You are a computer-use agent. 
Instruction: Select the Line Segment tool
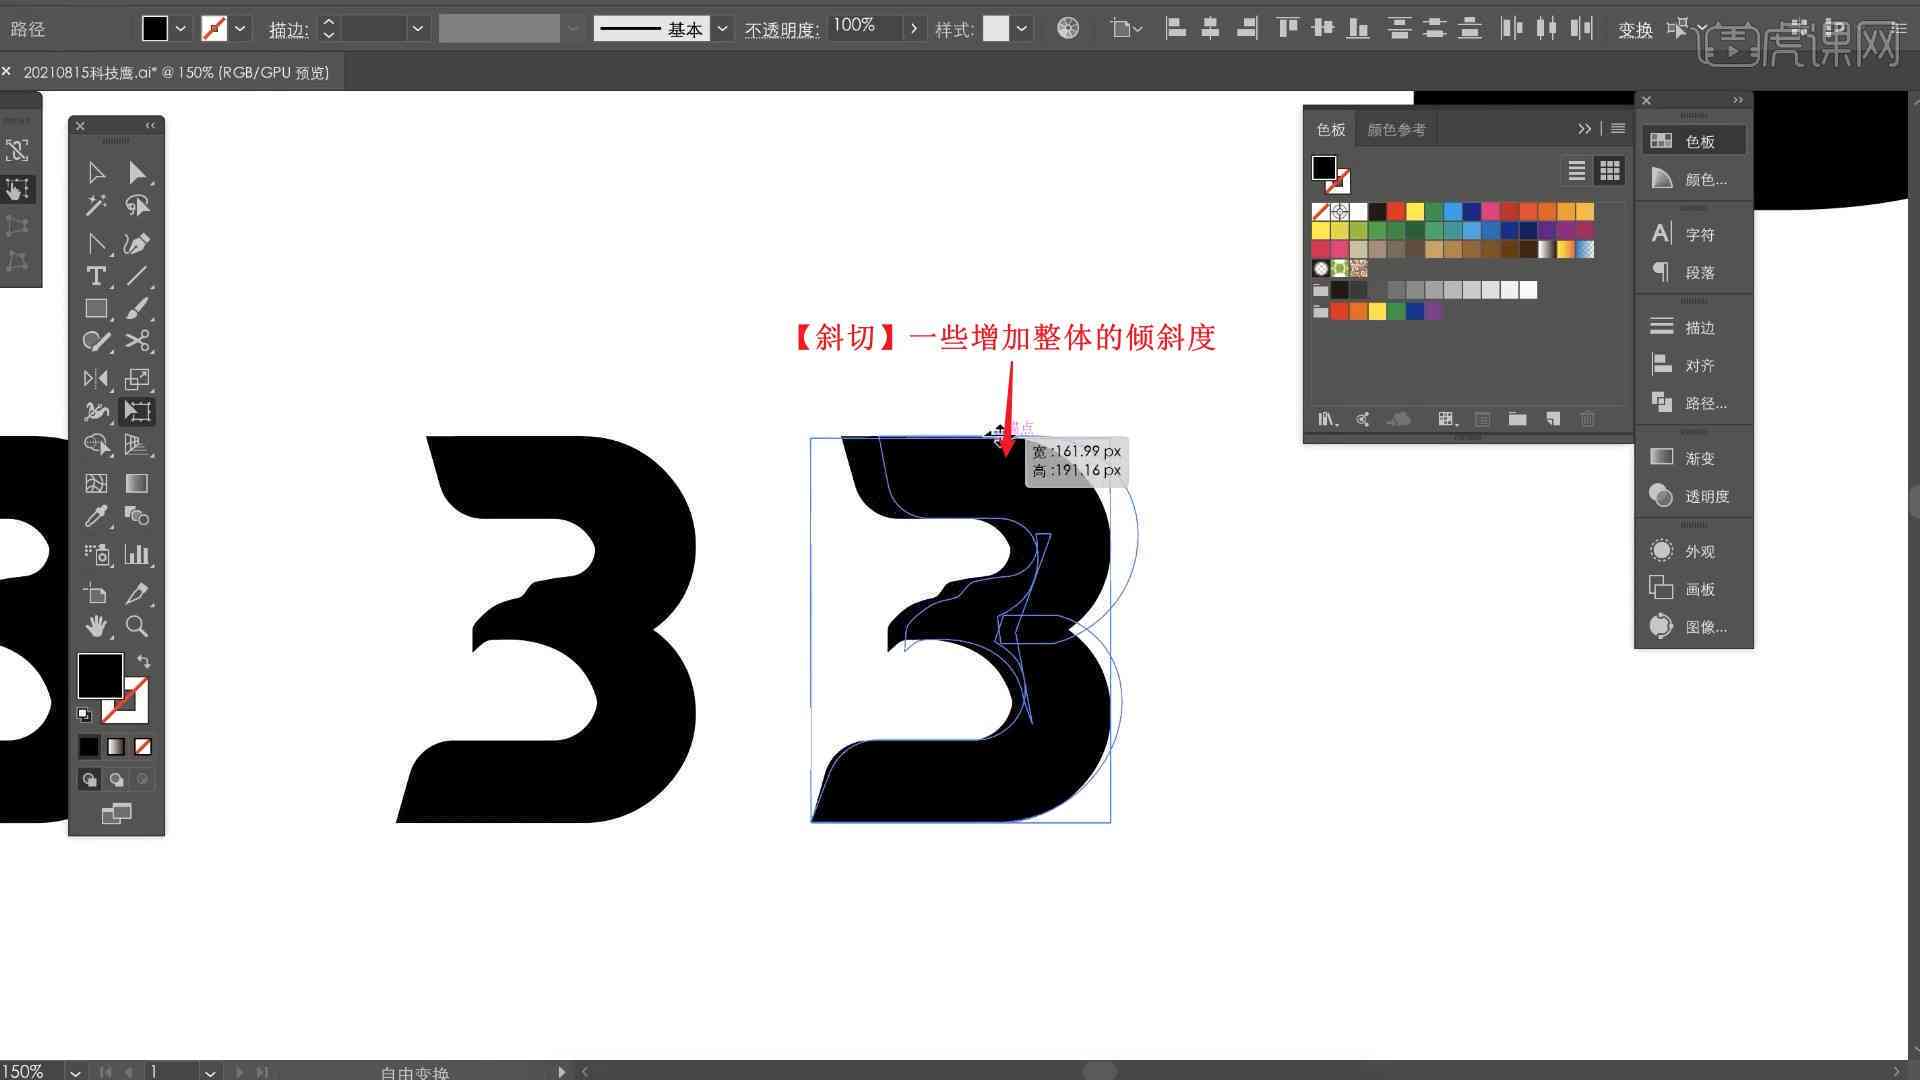tap(137, 276)
